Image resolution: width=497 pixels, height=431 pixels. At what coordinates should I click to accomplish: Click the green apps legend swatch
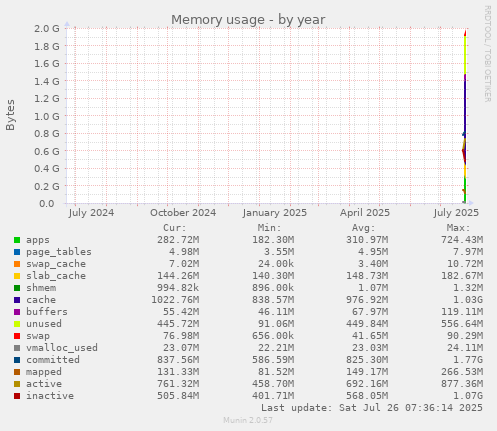pos(17,240)
